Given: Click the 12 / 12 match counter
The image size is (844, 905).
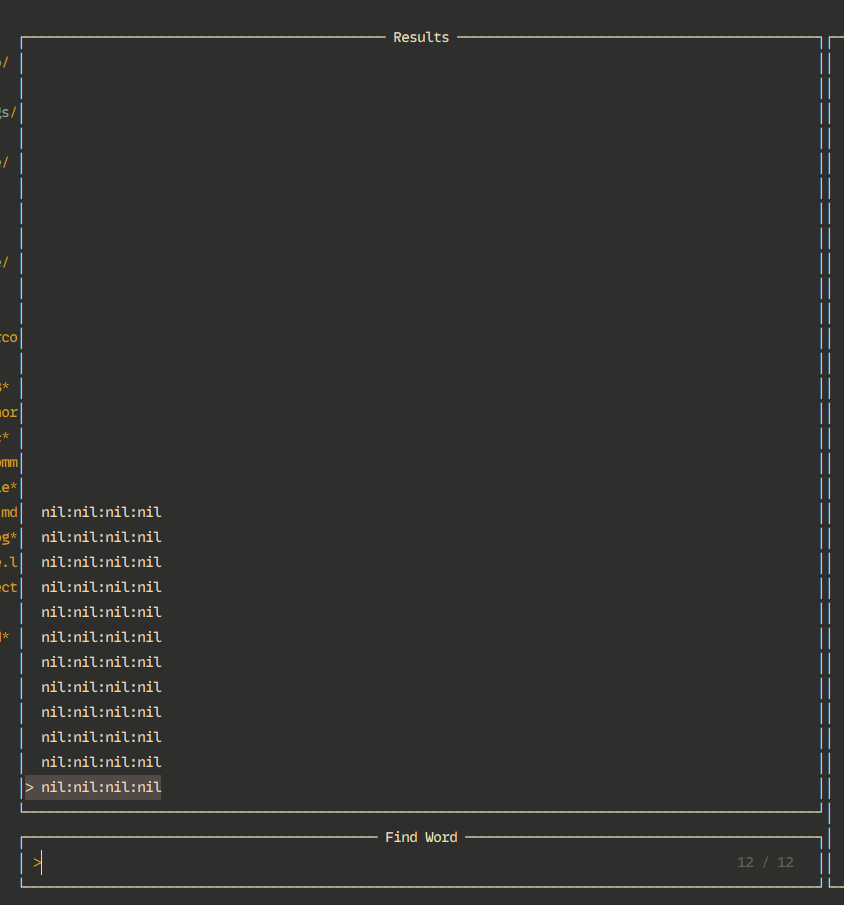Looking at the screenshot, I should (765, 862).
